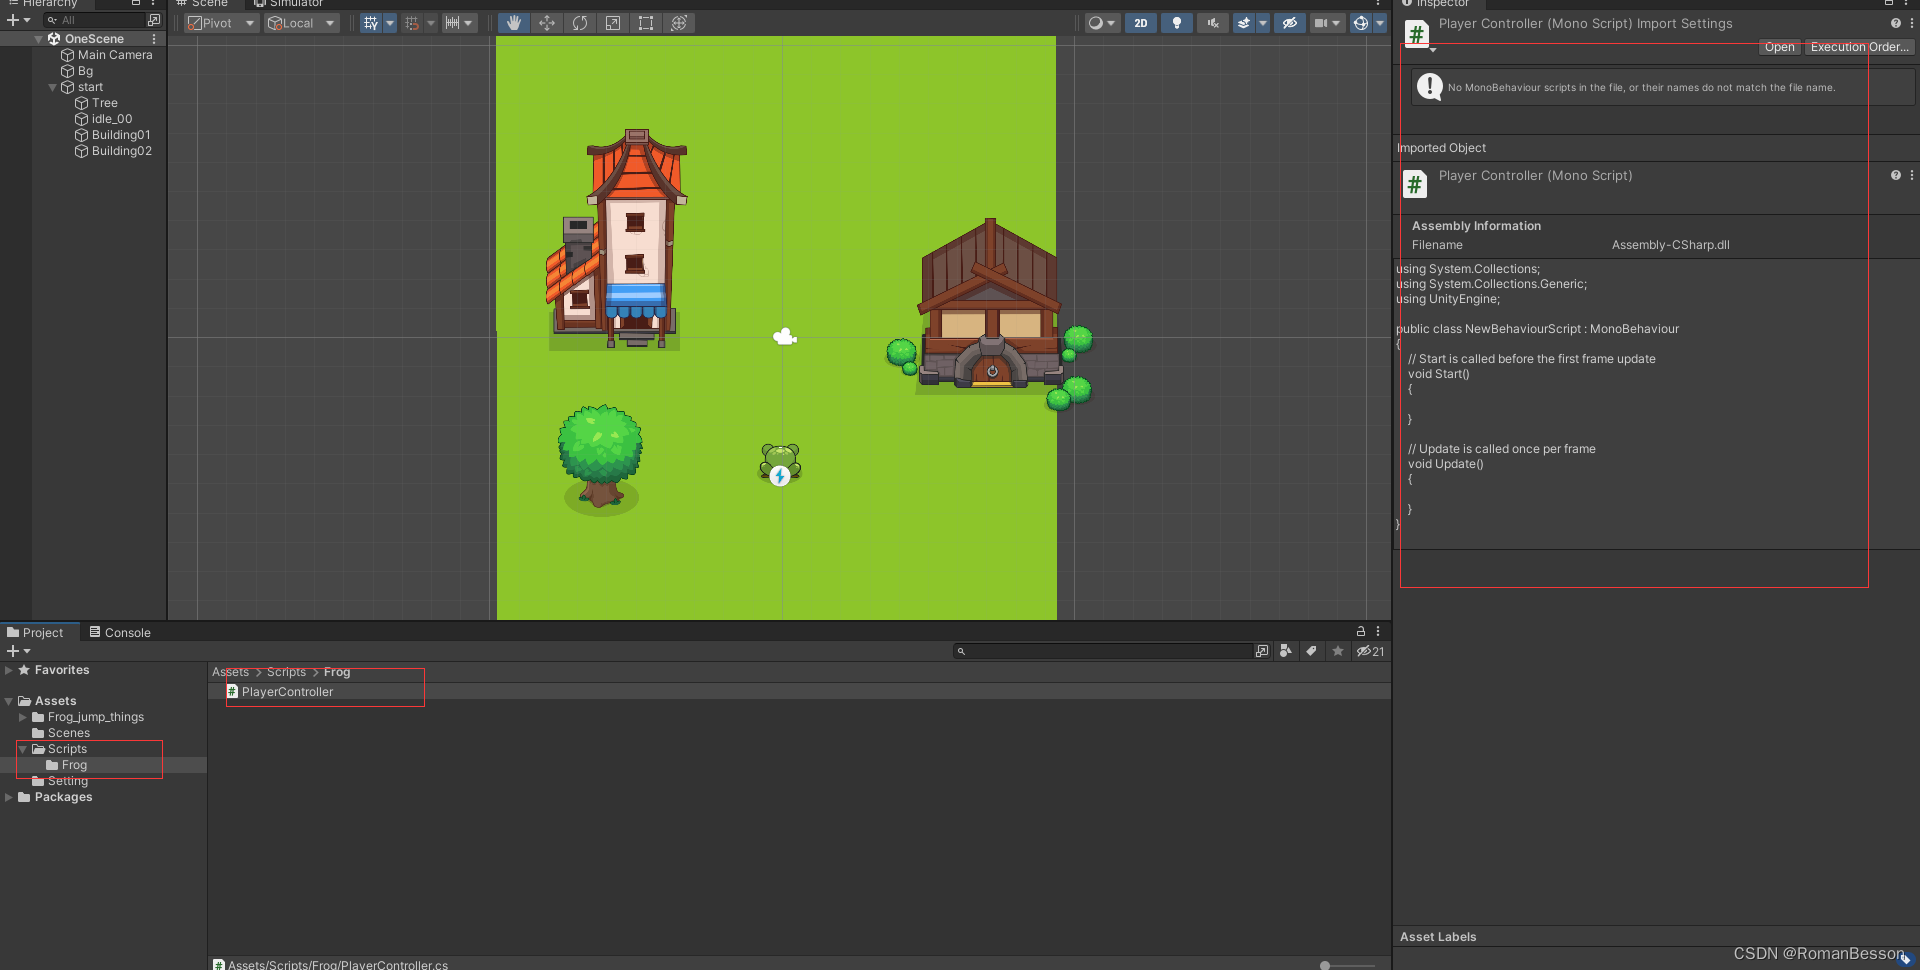Toggle scene lighting bulb
Image resolution: width=1920 pixels, height=970 pixels.
click(x=1177, y=23)
